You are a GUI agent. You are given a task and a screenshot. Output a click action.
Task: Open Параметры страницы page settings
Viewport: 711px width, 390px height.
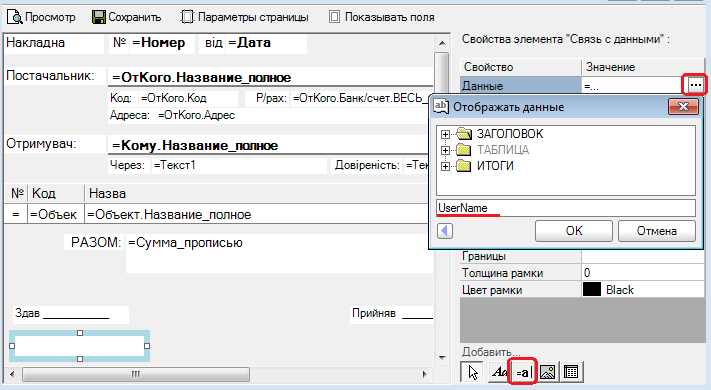(x=244, y=17)
